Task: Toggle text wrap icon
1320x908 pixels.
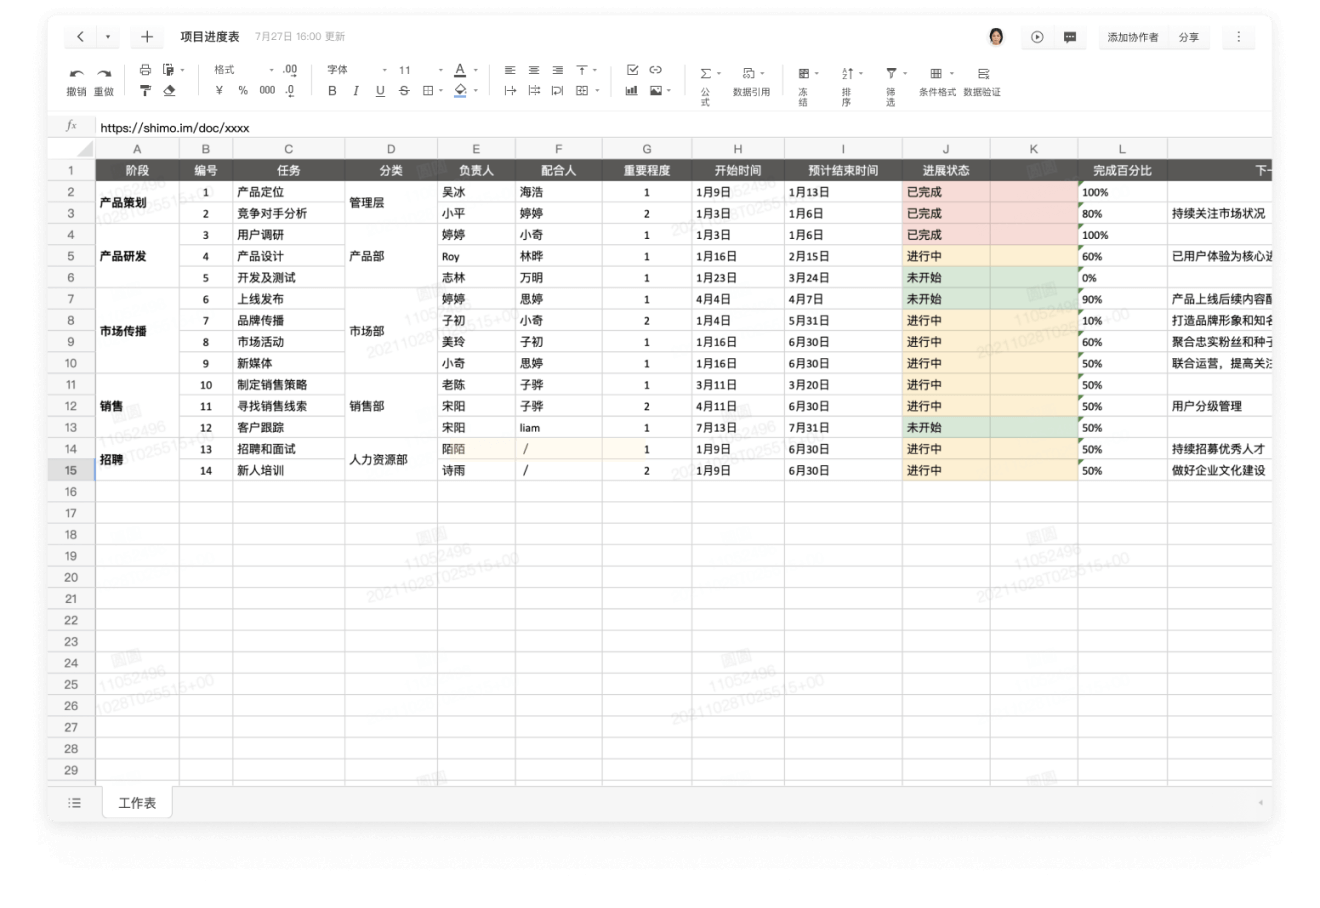Action: pyautogui.click(x=557, y=90)
